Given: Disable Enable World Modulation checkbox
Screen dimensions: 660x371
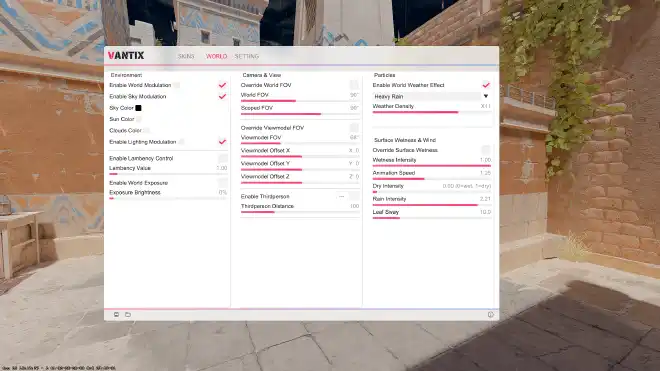Looking at the screenshot, I should pyautogui.click(x=222, y=85).
